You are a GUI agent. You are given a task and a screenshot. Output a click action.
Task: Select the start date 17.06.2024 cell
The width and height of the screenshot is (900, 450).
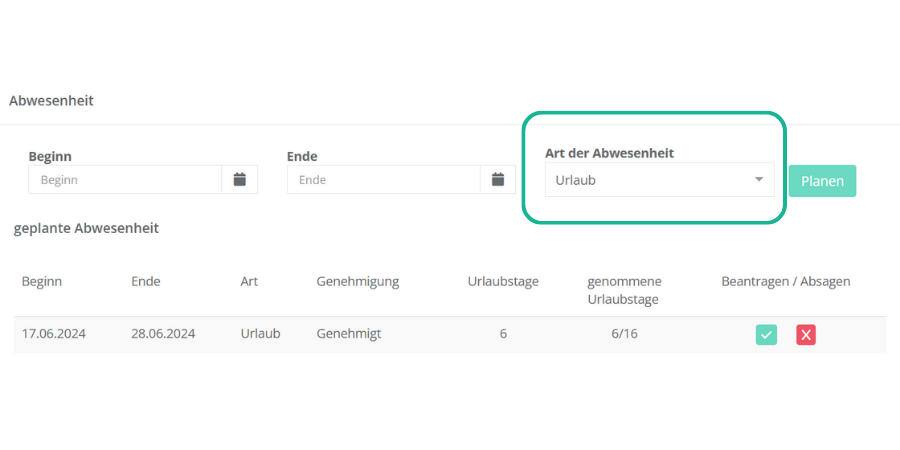point(54,334)
